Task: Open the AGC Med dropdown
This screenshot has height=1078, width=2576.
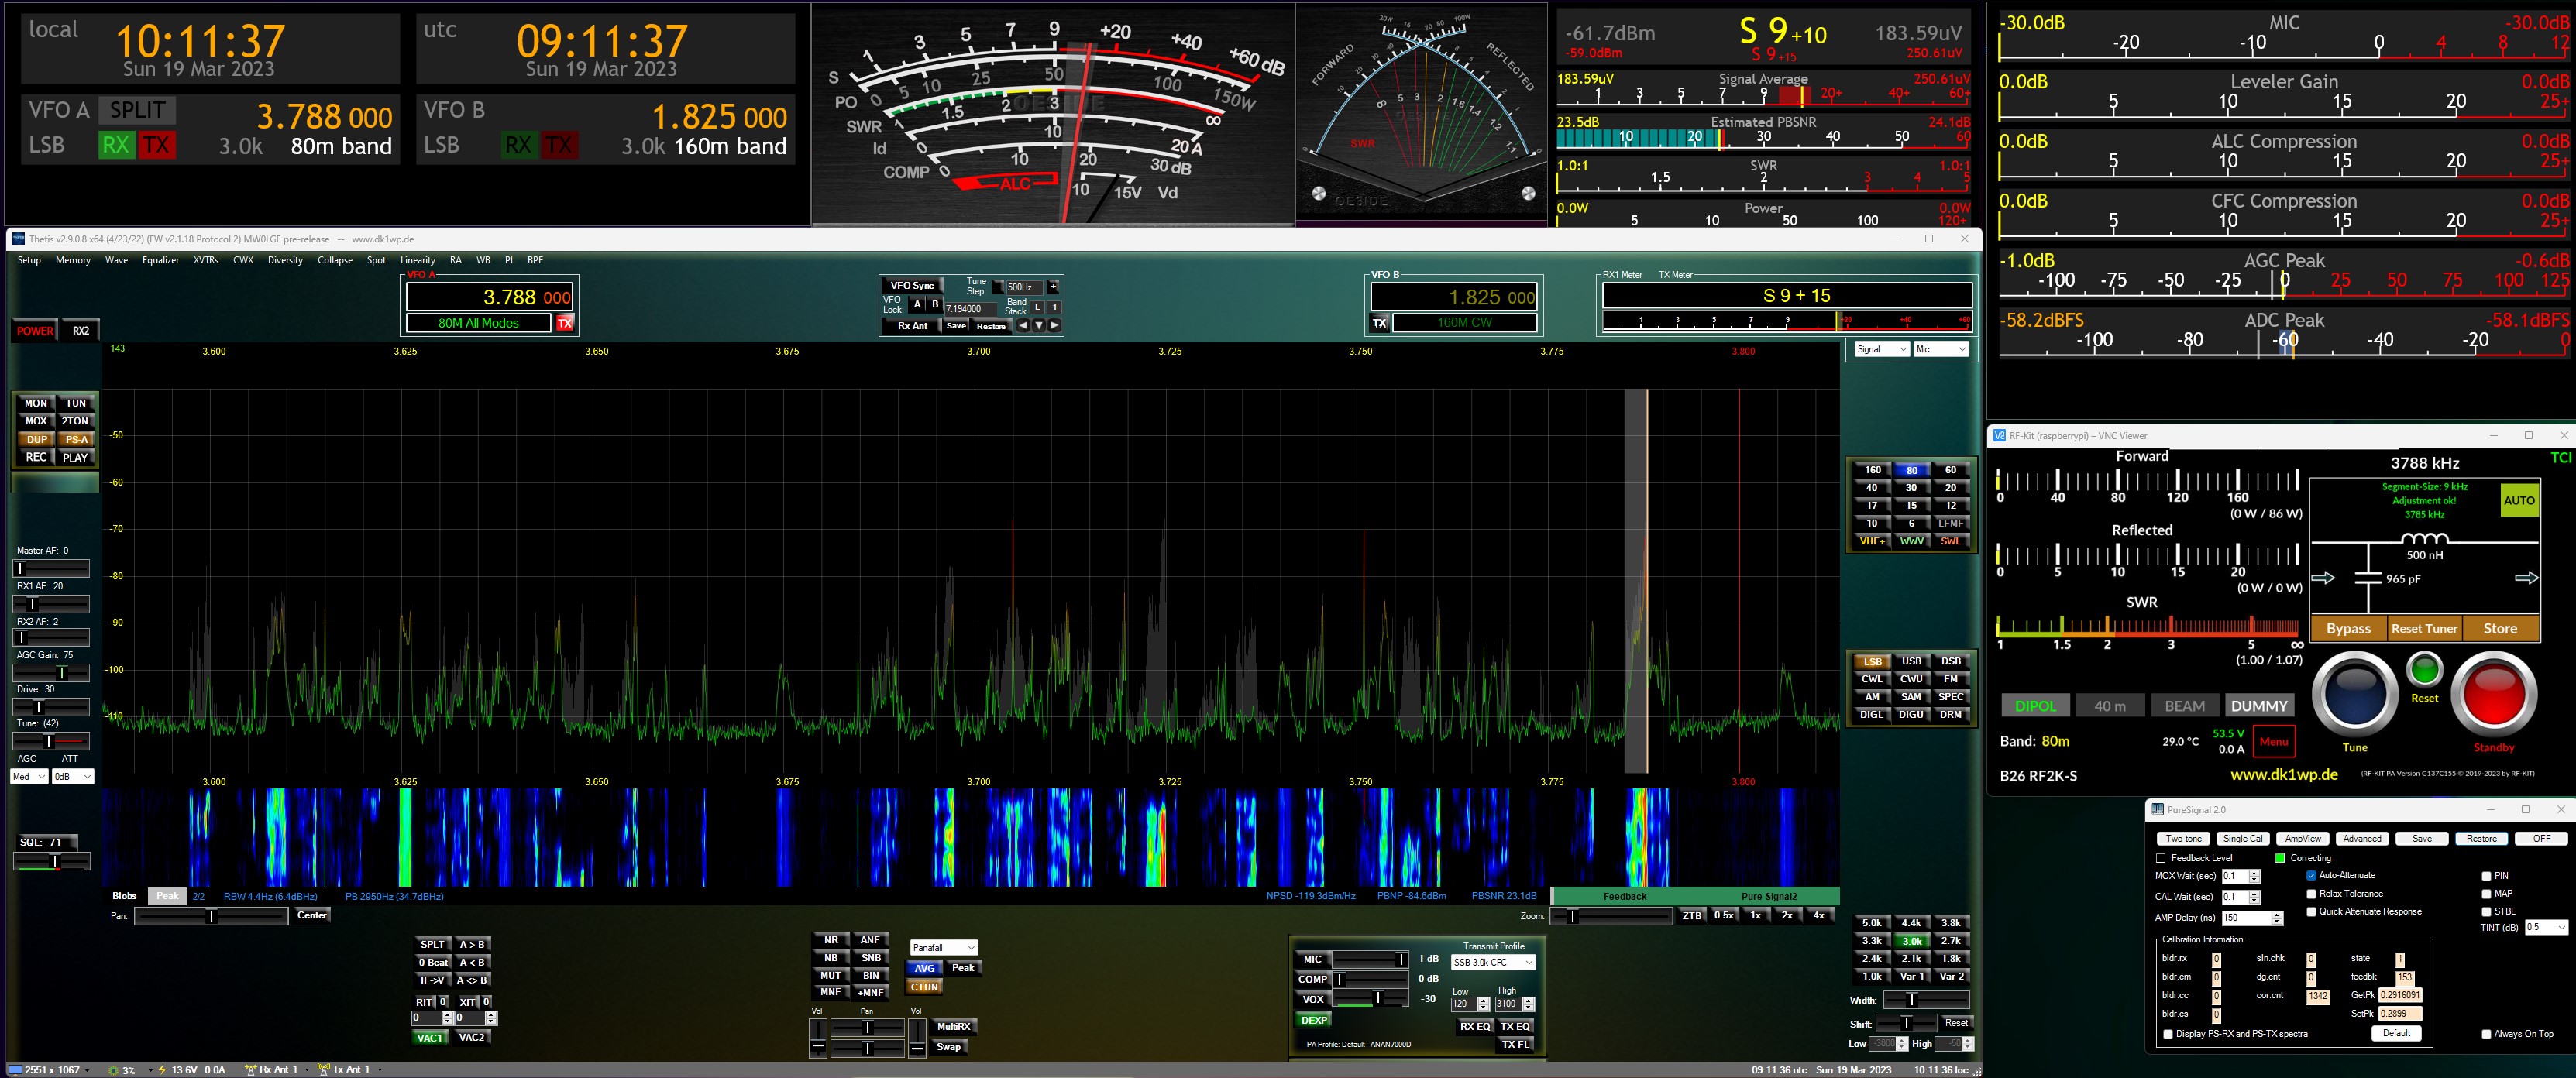Action: pos(29,777)
